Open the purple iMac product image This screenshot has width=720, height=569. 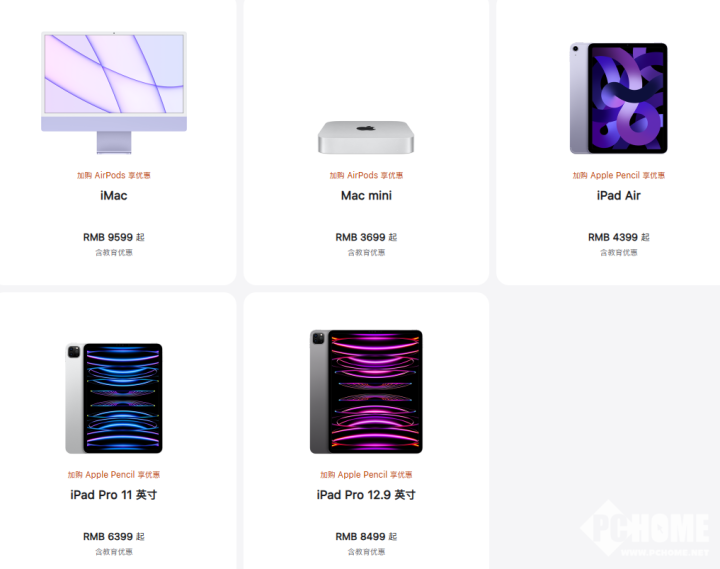114,92
